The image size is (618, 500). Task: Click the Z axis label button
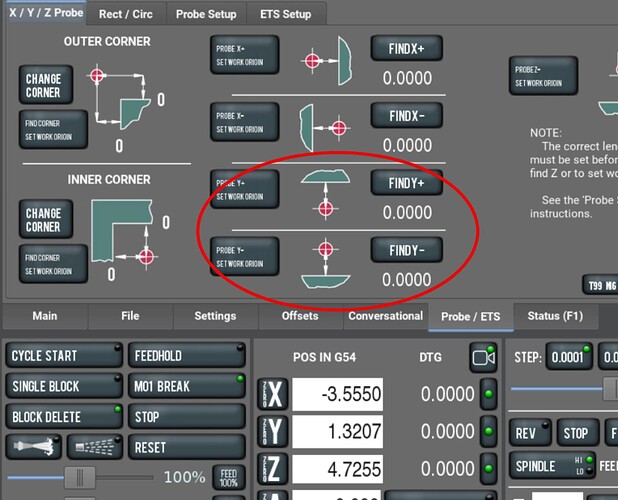[x=273, y=468]
